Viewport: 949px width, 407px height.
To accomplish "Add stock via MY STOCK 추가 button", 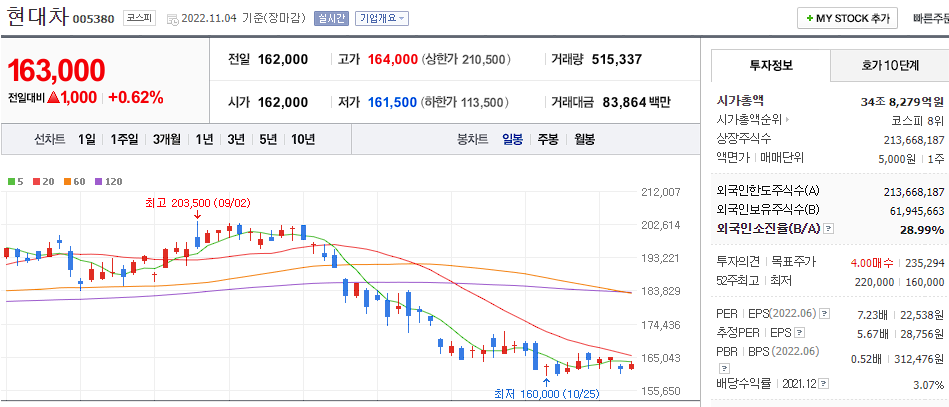I will tap(847, 18).
